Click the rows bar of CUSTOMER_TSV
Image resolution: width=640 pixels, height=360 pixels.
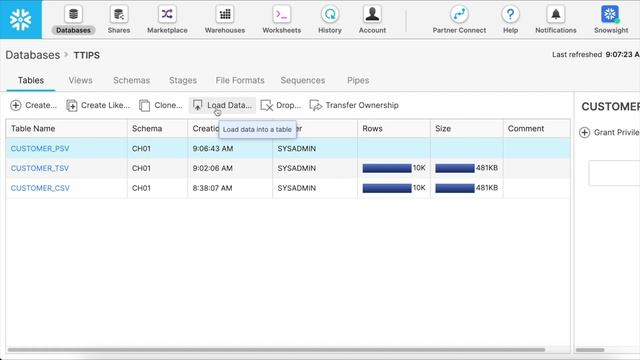[x=387, y=168]
